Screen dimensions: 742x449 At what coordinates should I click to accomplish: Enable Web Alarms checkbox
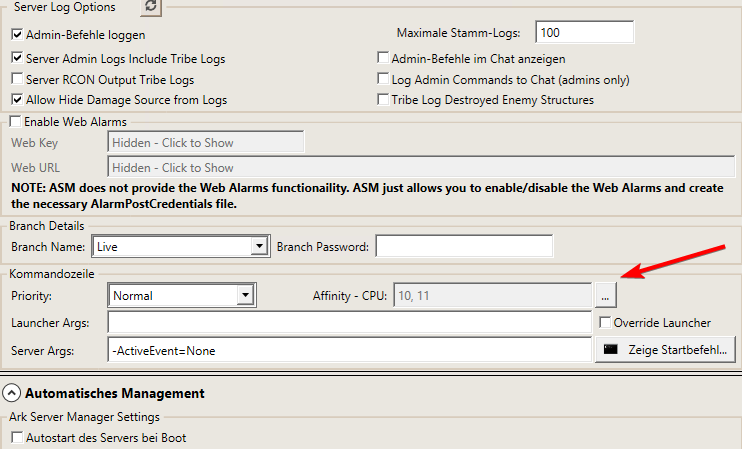pos(16,122)
